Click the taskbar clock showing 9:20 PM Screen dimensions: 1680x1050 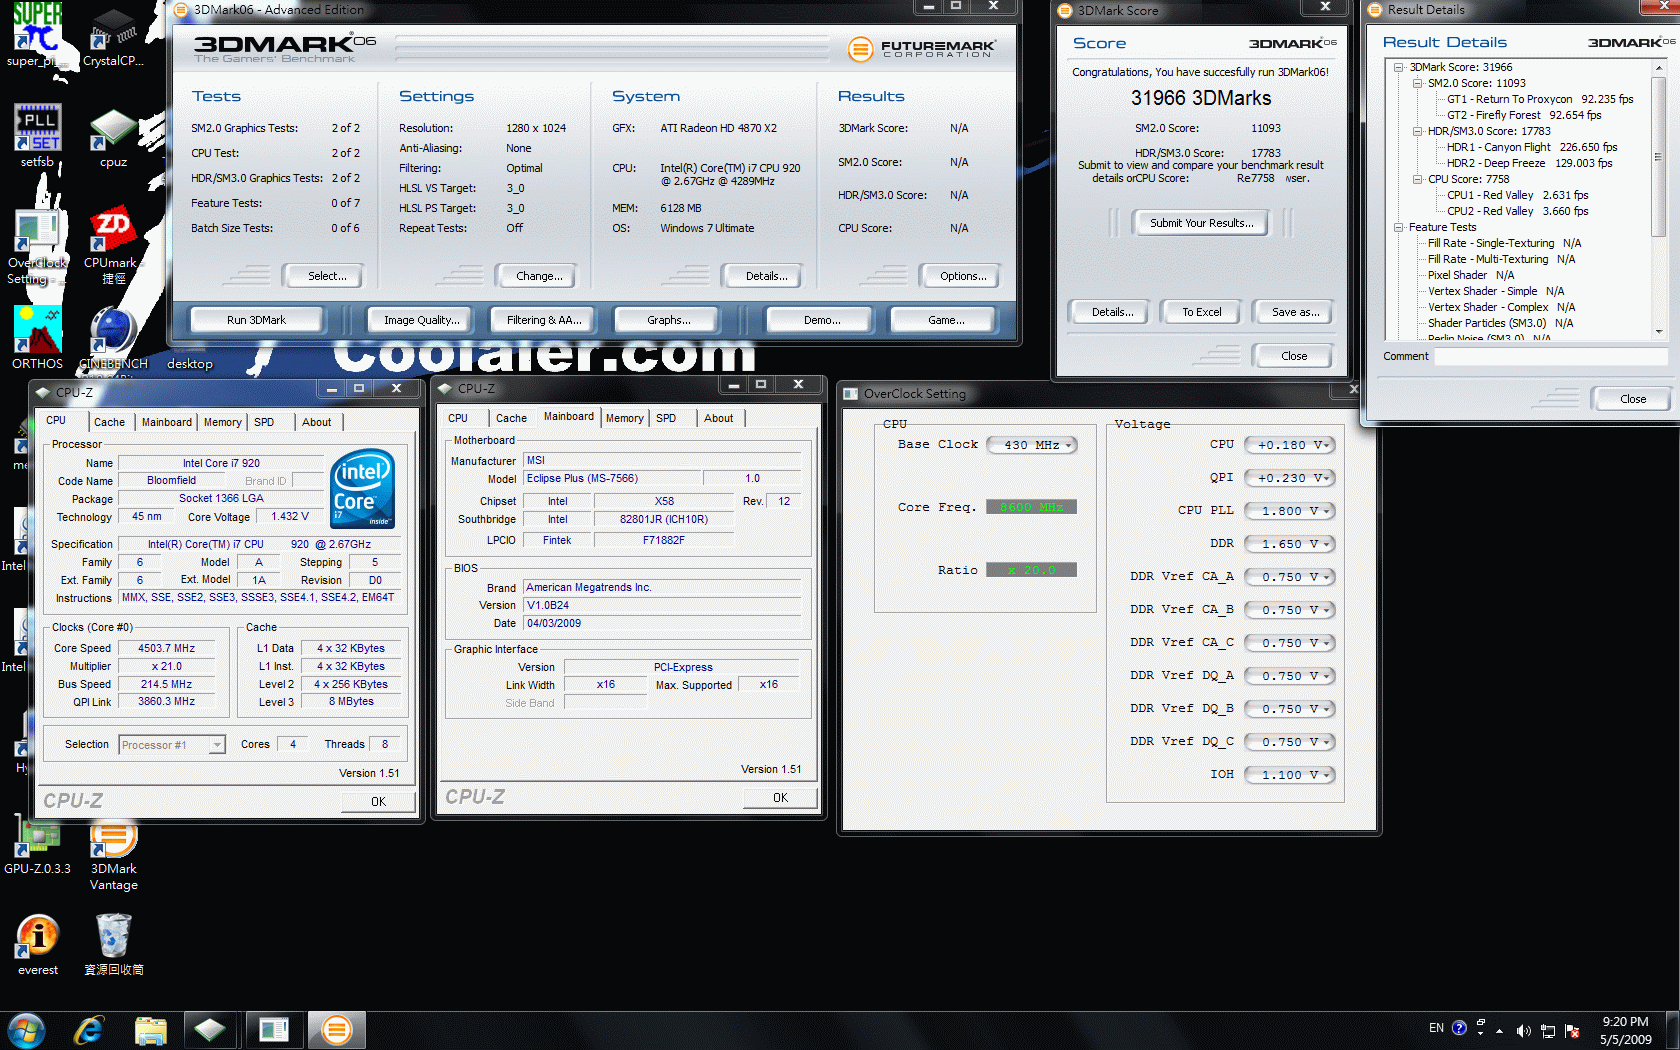pos(1625,1030)
